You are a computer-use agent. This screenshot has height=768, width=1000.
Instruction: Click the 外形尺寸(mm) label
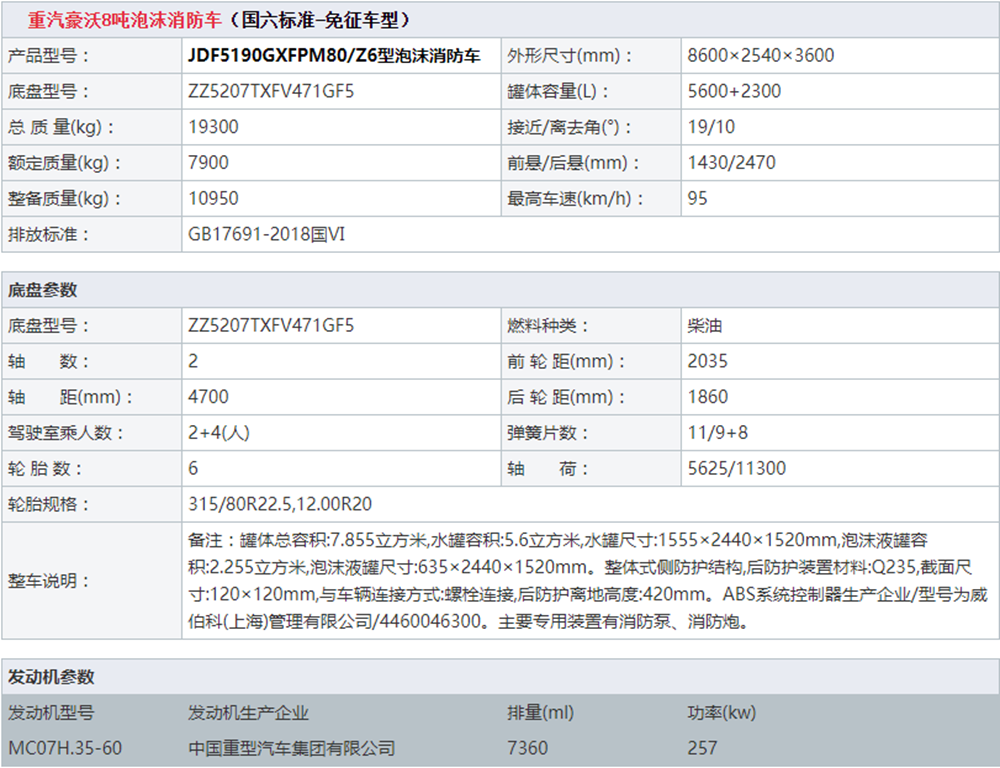pyautogui.click(x=570, y=56)
